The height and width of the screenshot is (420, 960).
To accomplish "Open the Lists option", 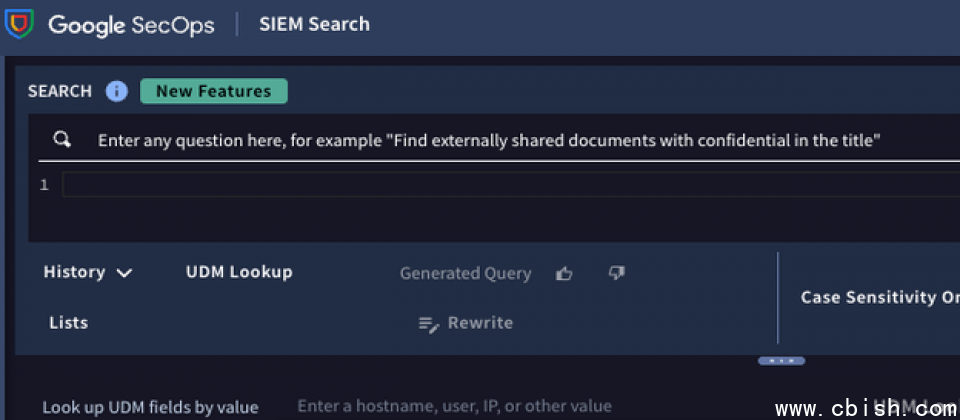I will pyautogui.click(x=69, y=323).
